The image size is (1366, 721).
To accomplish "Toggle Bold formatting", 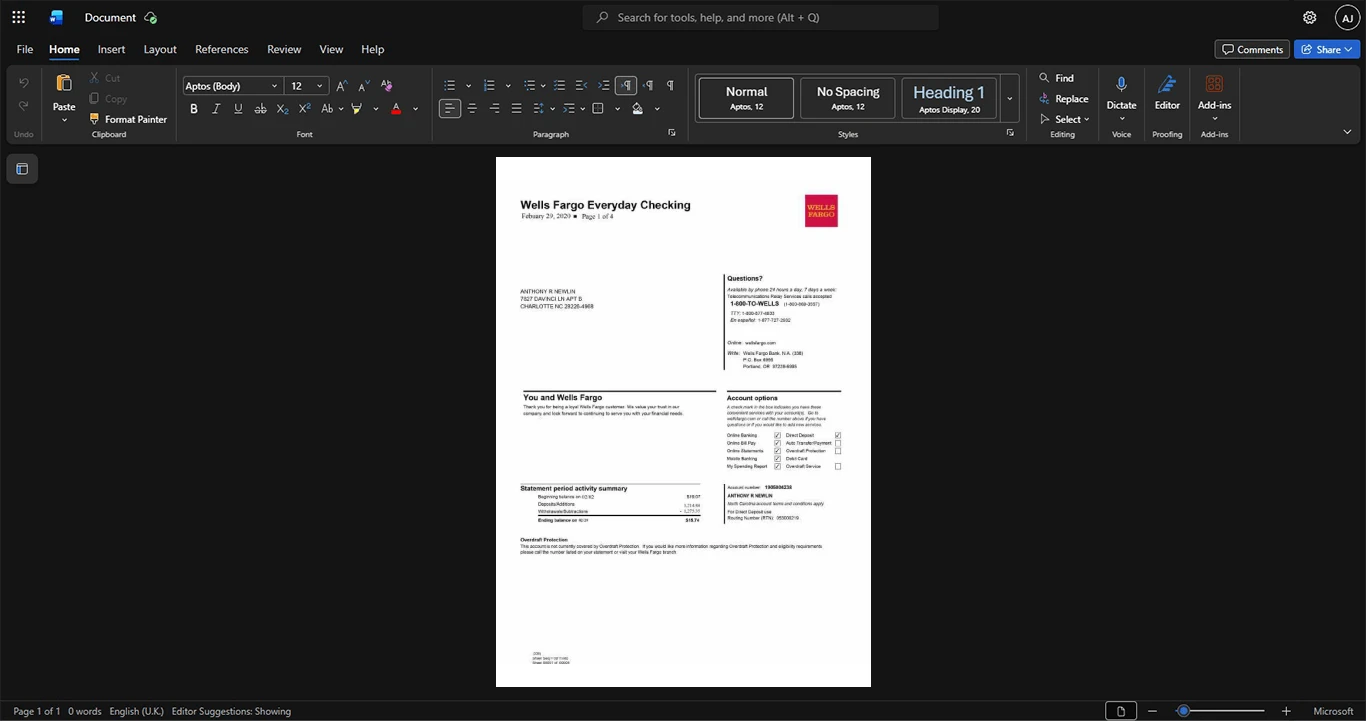I will [194, 108].
